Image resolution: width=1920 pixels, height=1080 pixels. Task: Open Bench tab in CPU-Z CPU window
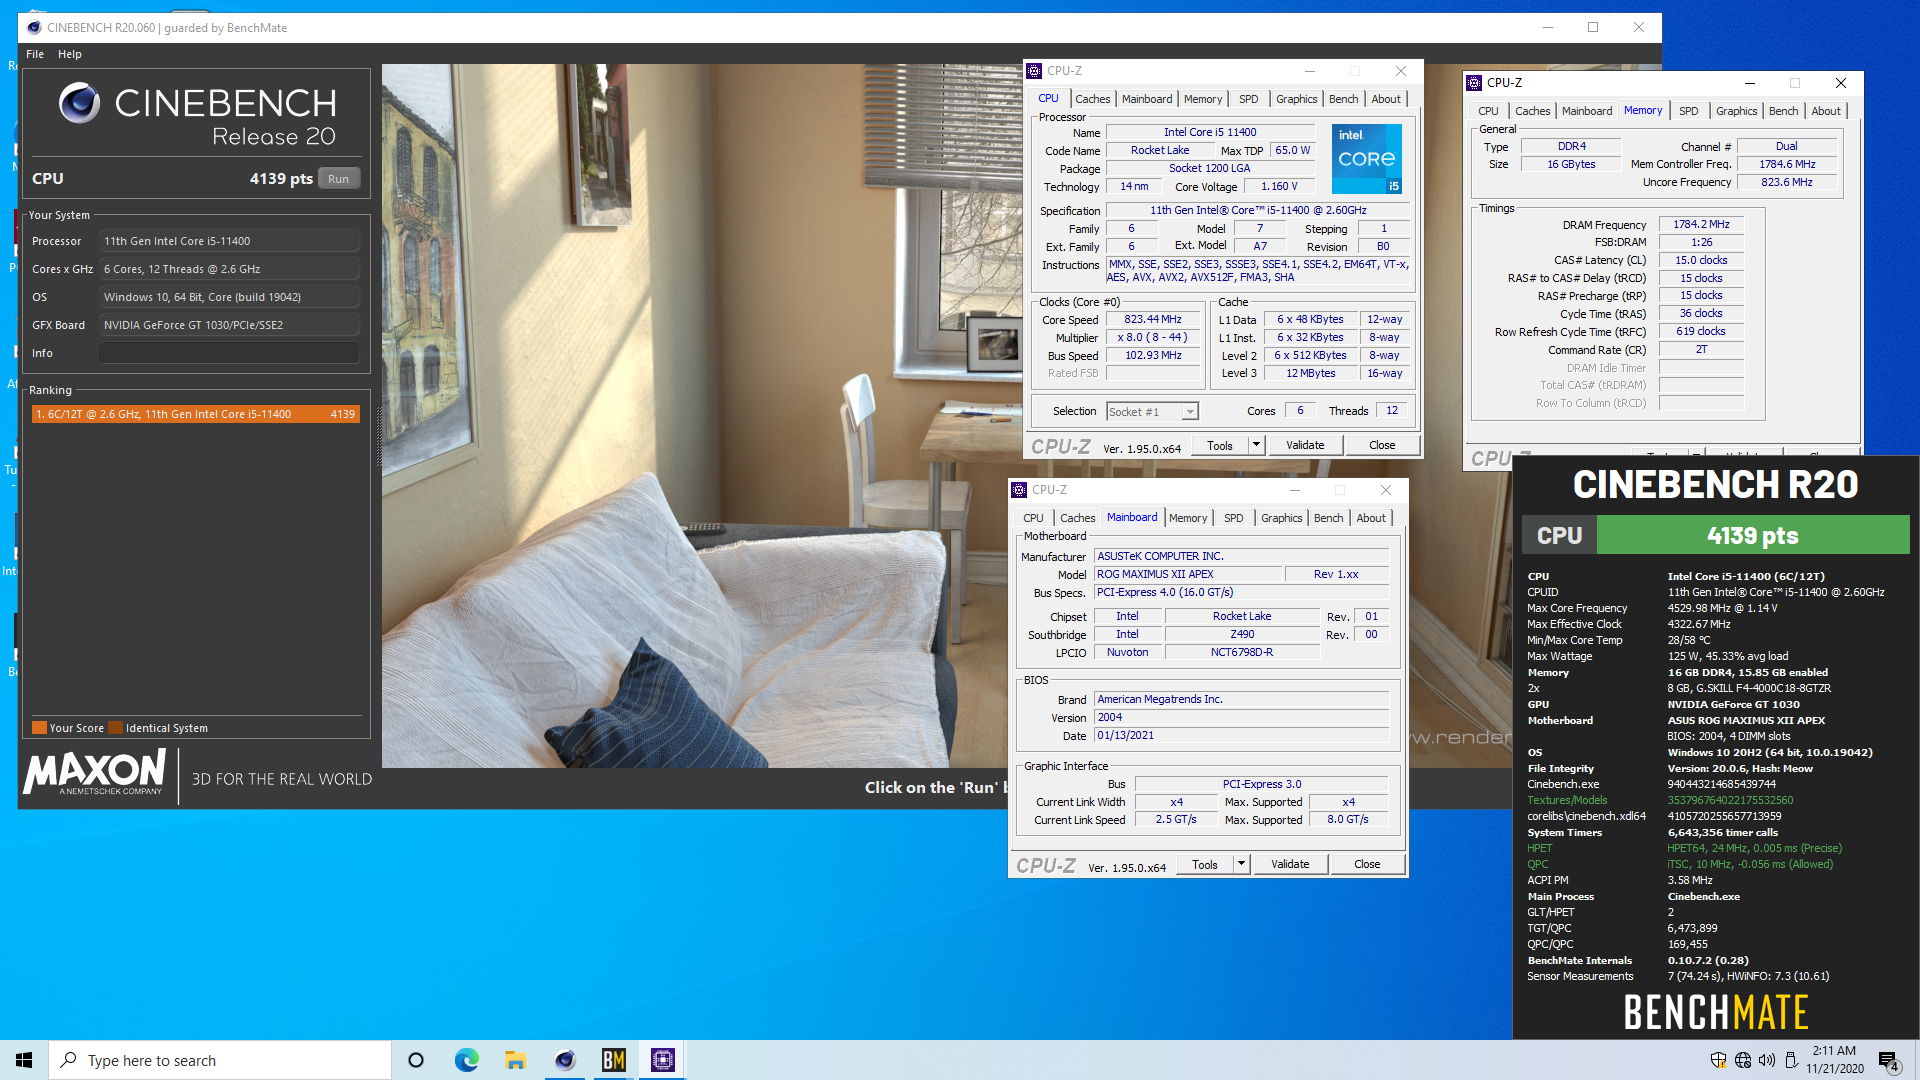pyautogui.click(x=1343, y=99)
